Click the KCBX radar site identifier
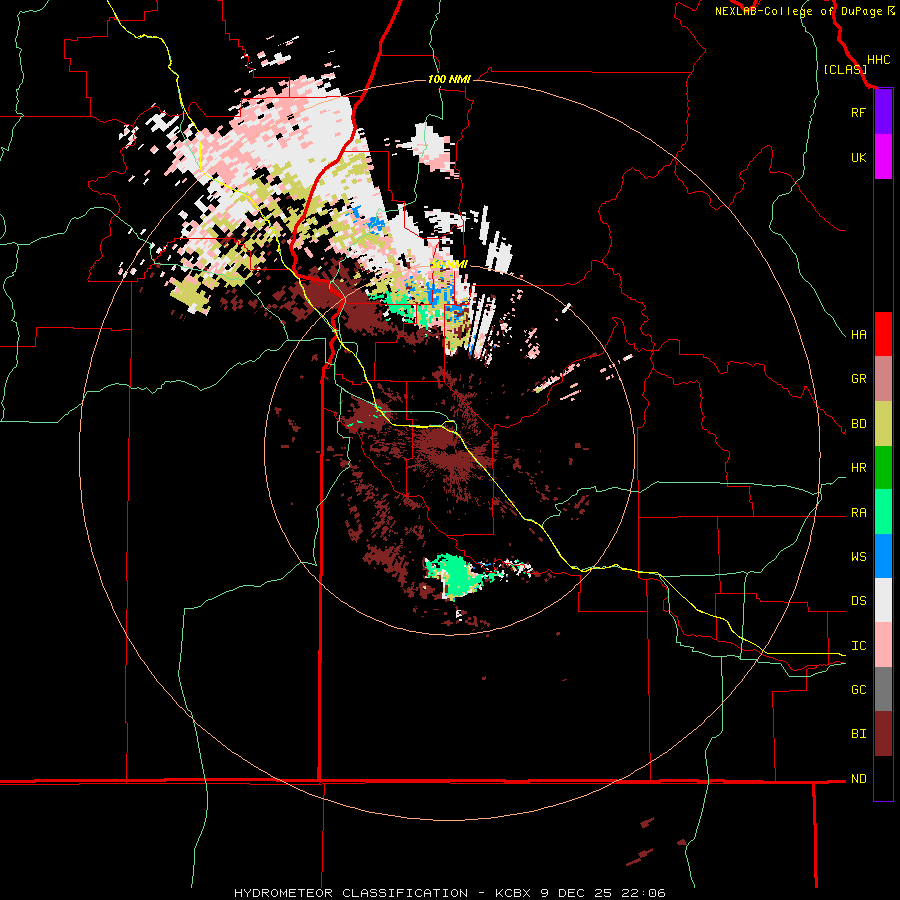This screenshot has height=900, width=900. pyautogui.click(x=514, y=893)
